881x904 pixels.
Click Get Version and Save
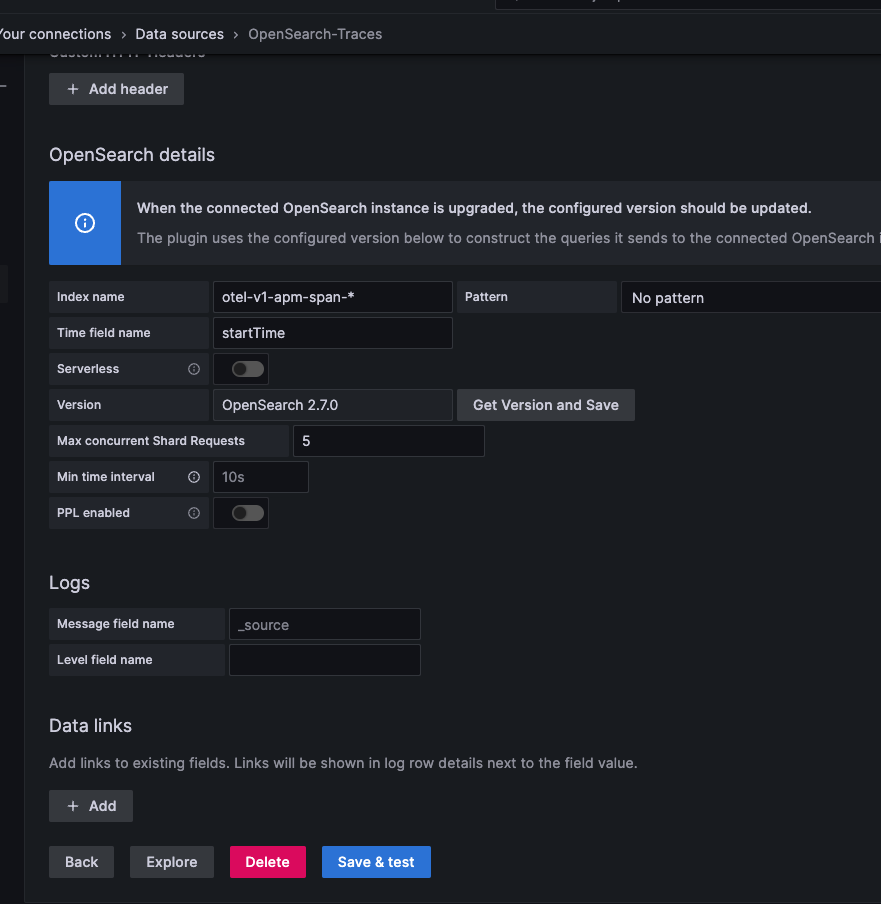(x=545, y=405)
